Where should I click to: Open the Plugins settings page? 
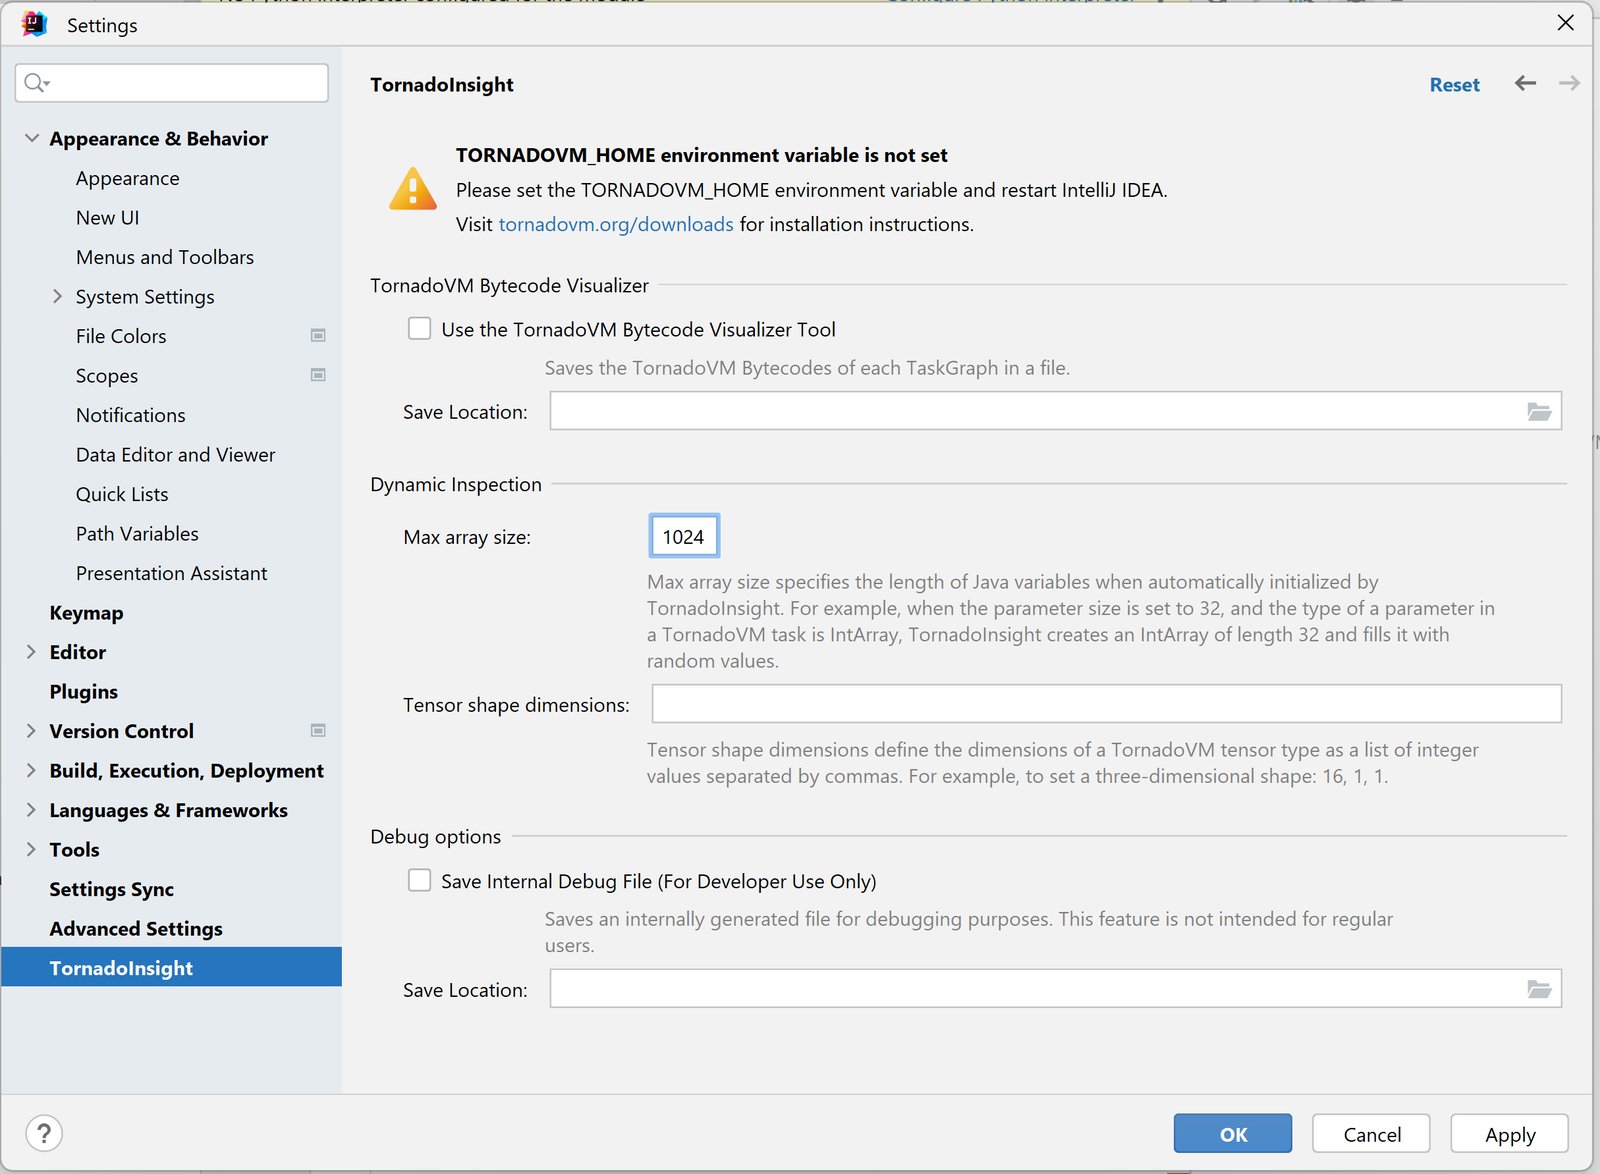tap(83, 691)
